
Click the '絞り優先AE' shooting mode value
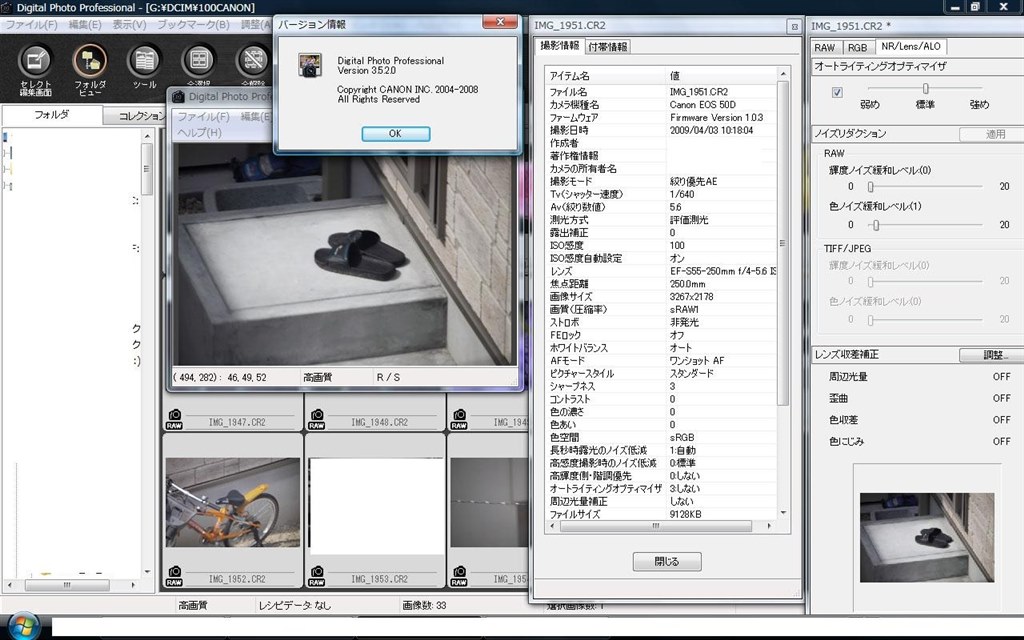[693, 182]
